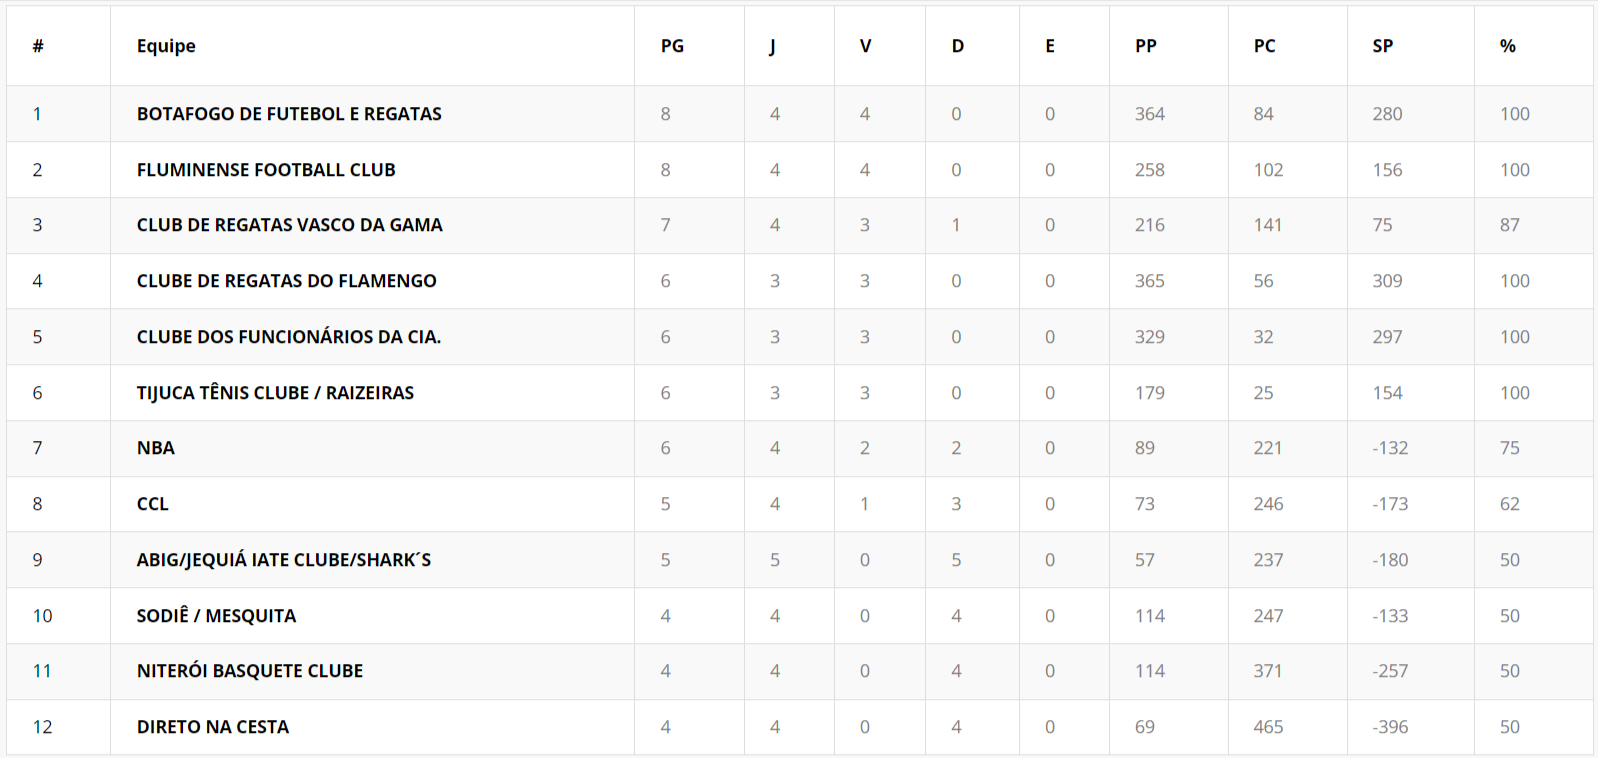Click the # ranking column header
The image size is (1598, 758).
pos(38,46)
